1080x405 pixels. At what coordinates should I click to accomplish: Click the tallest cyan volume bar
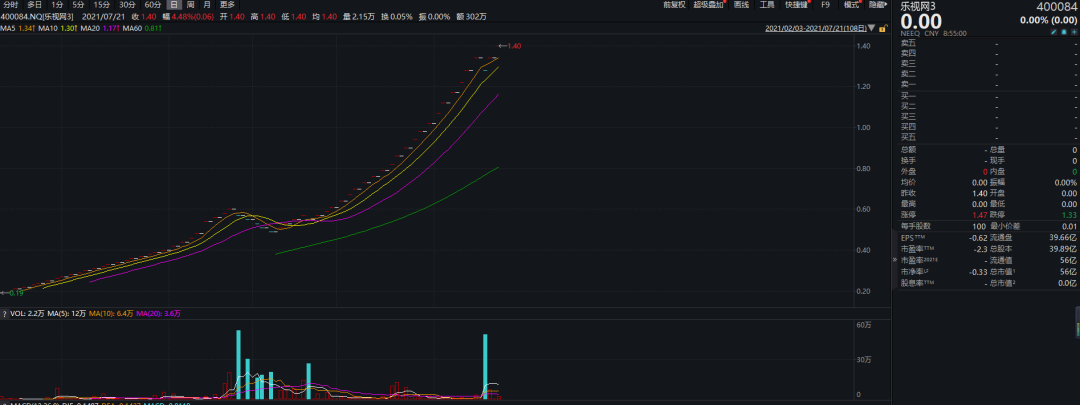click(238, 364)
